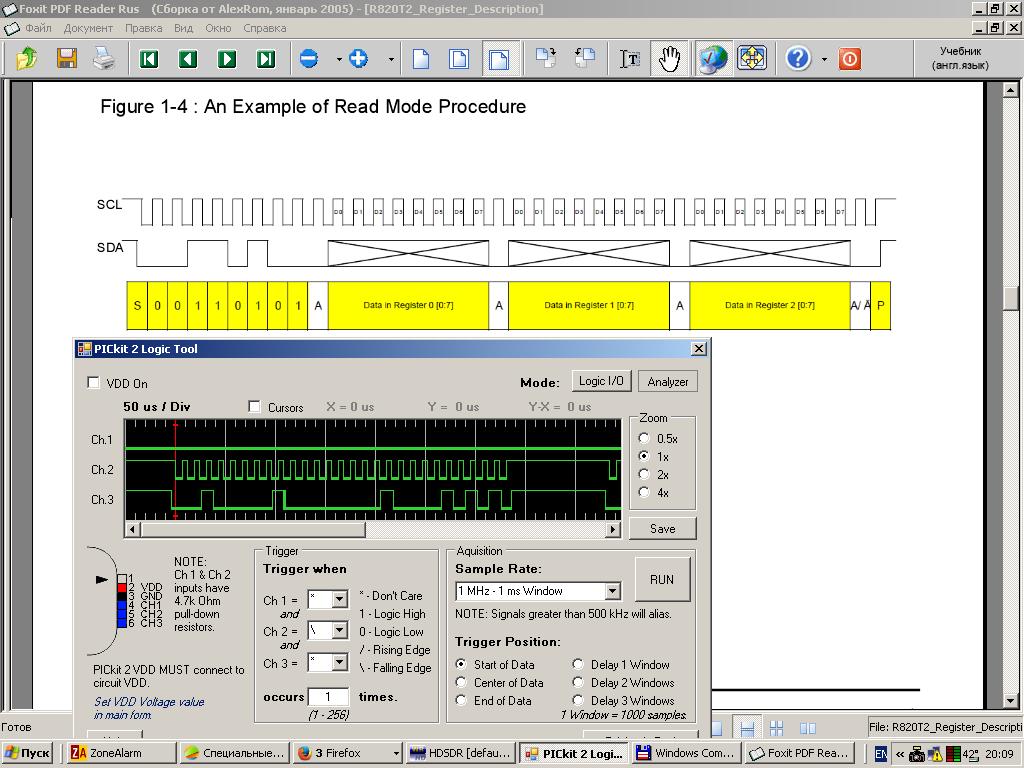1024x768 pixels.
Task: Enable the Cursors checkbox
Action: [x=255, y=407]
